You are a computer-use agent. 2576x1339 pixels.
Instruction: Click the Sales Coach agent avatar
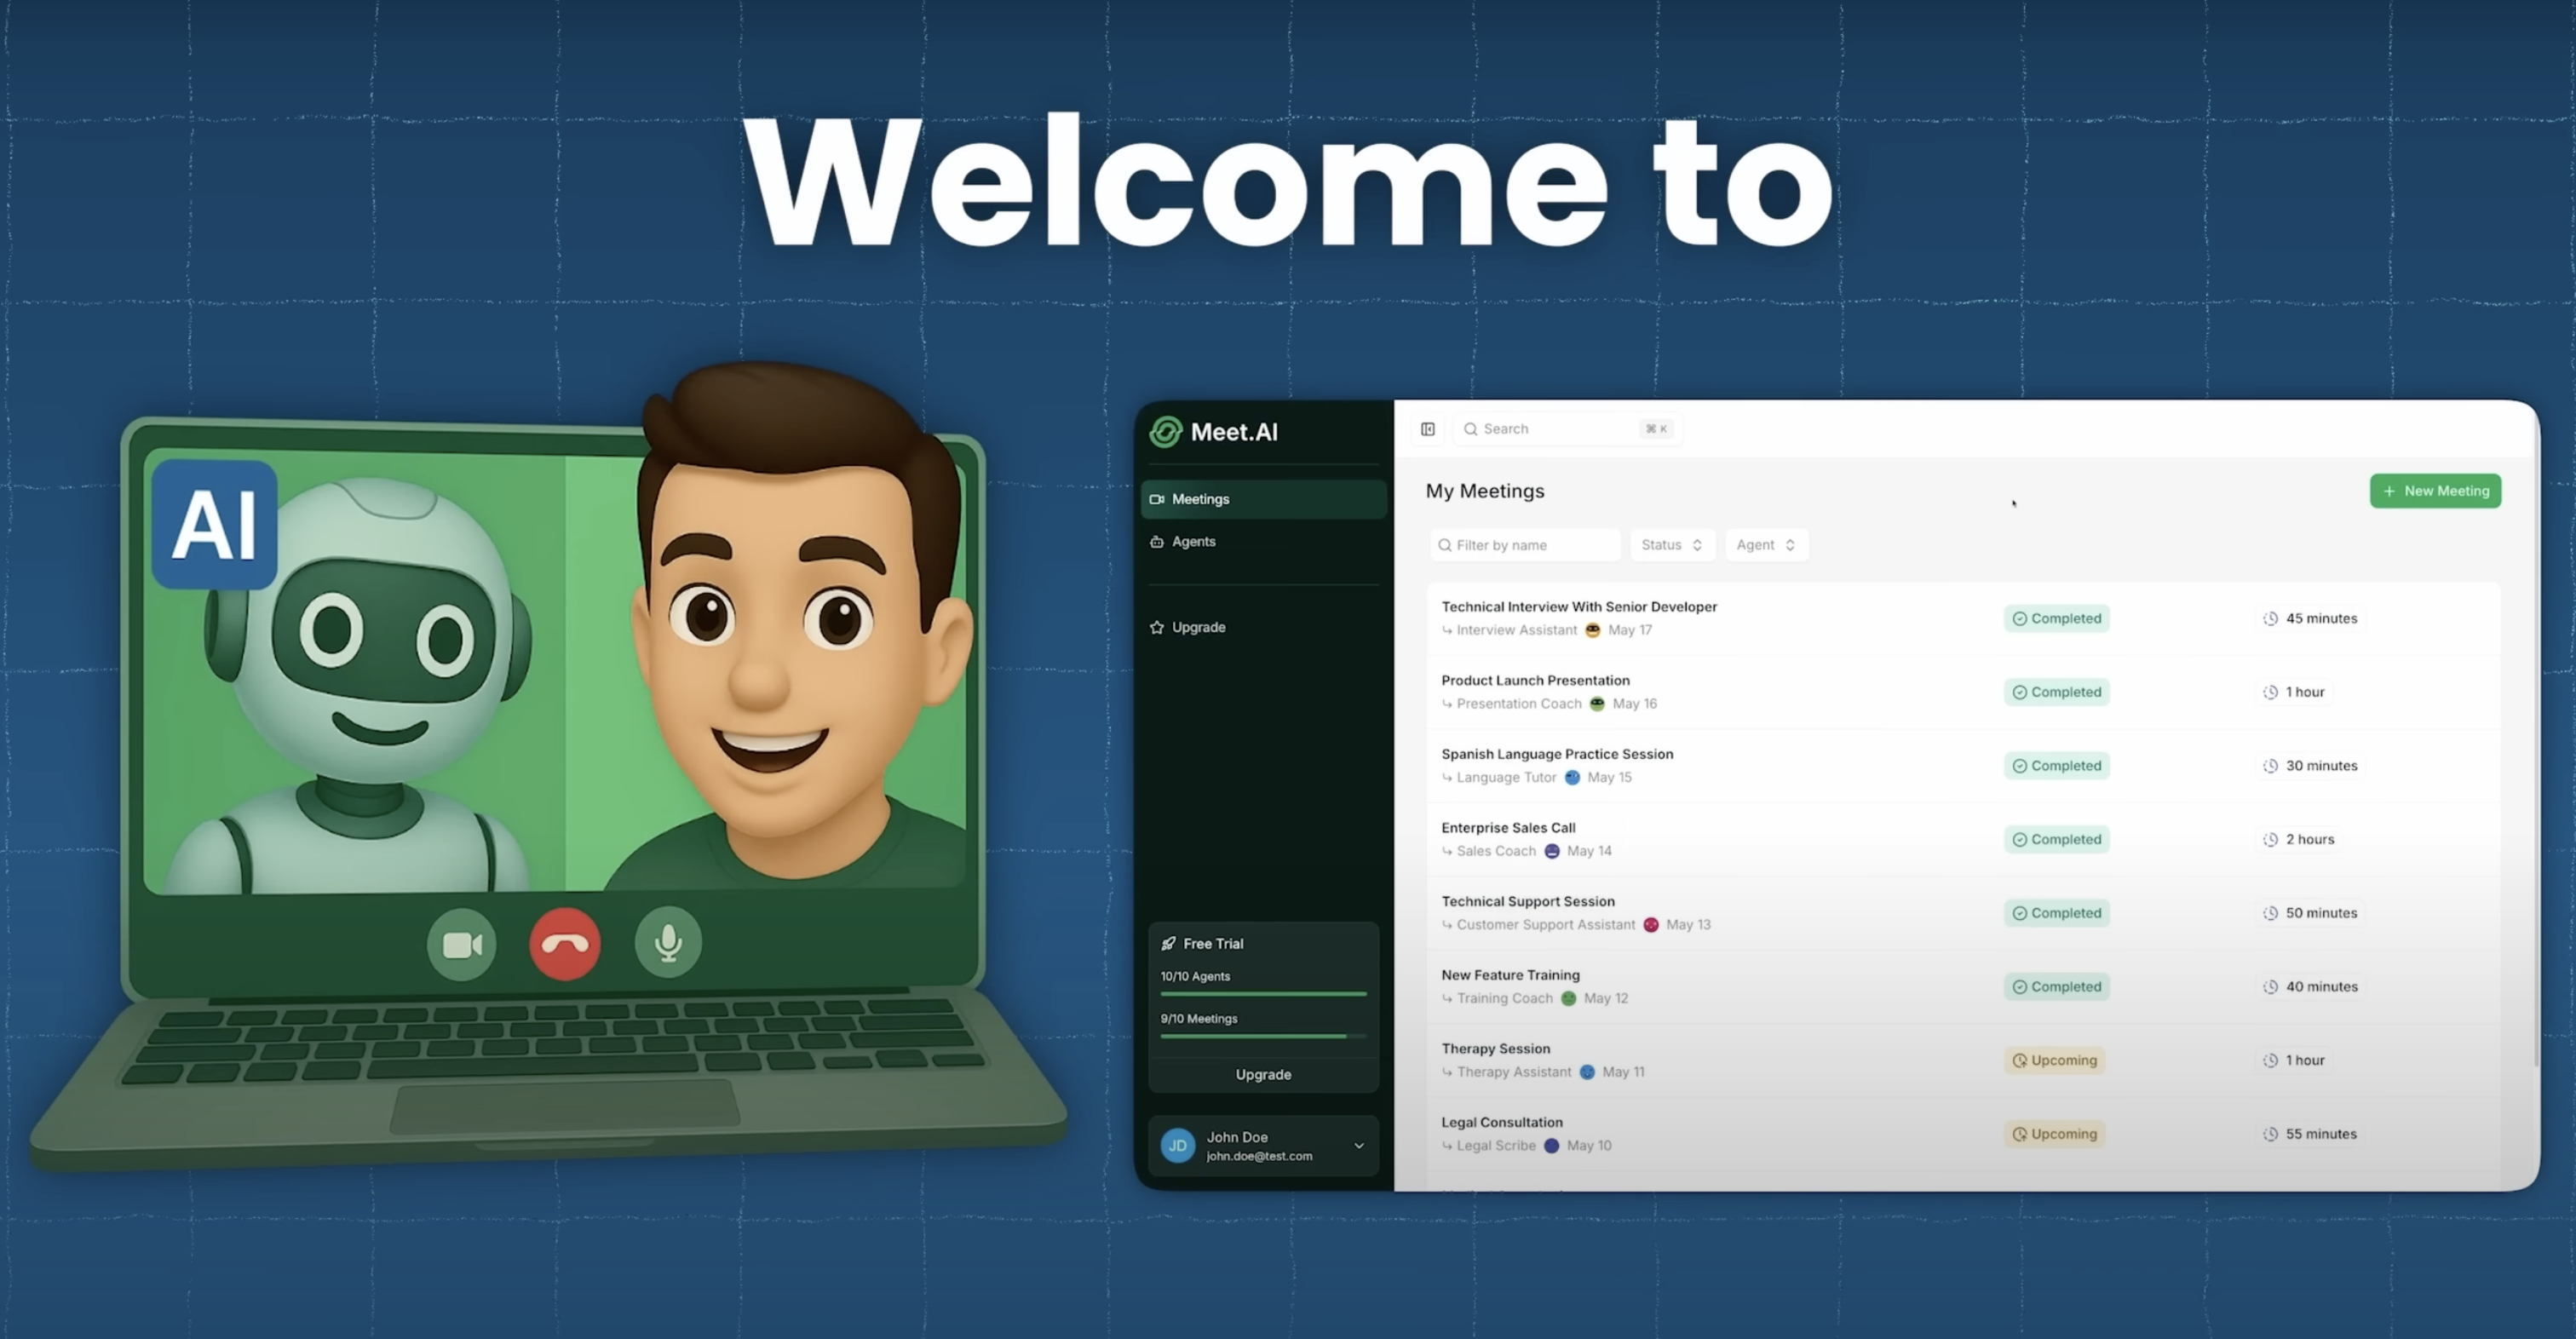(1552, 851)
